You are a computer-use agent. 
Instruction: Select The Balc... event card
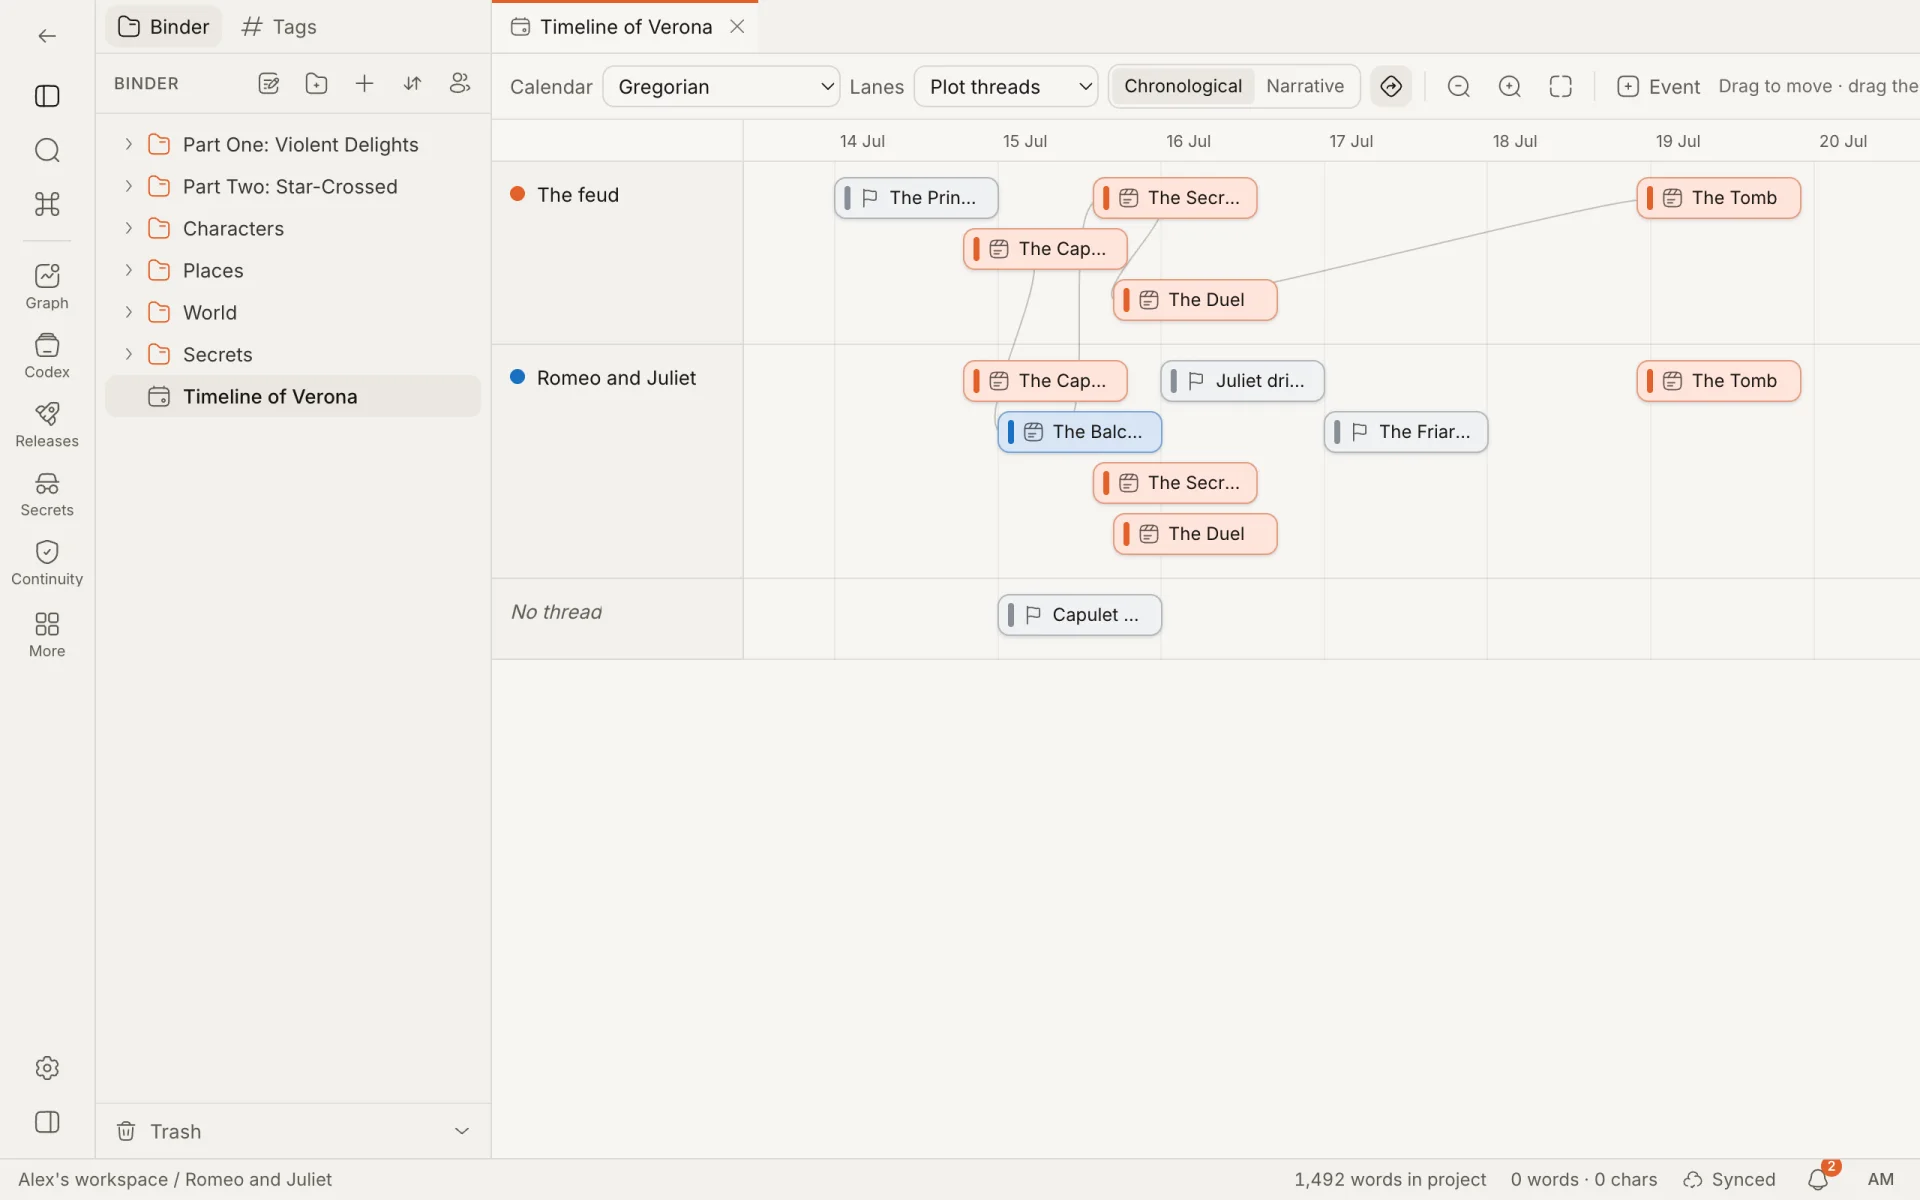pyautogui.click(x=1080, y=432)
